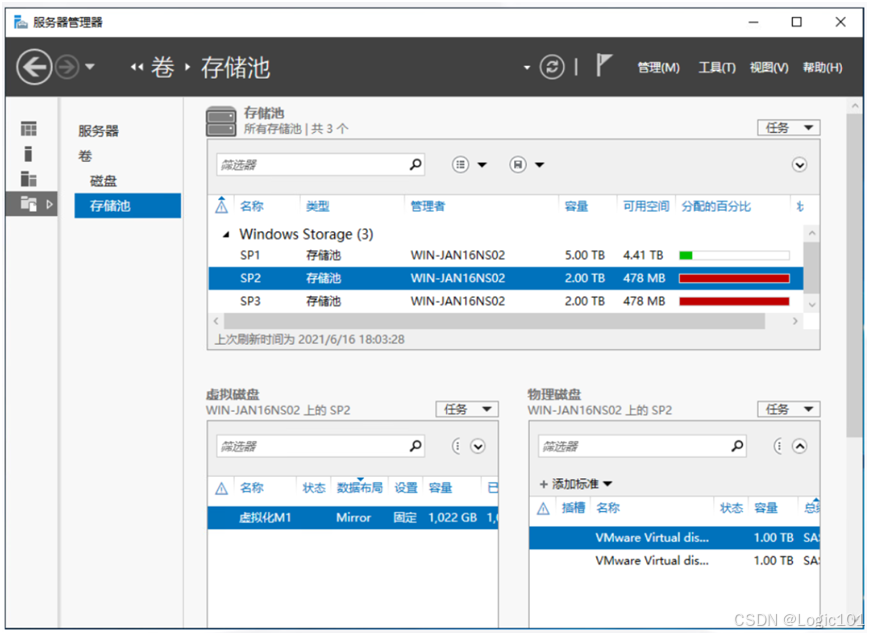Sort virtual disks by warning icon column
Screen dimensions: 869x635
[x=221, y=488]
